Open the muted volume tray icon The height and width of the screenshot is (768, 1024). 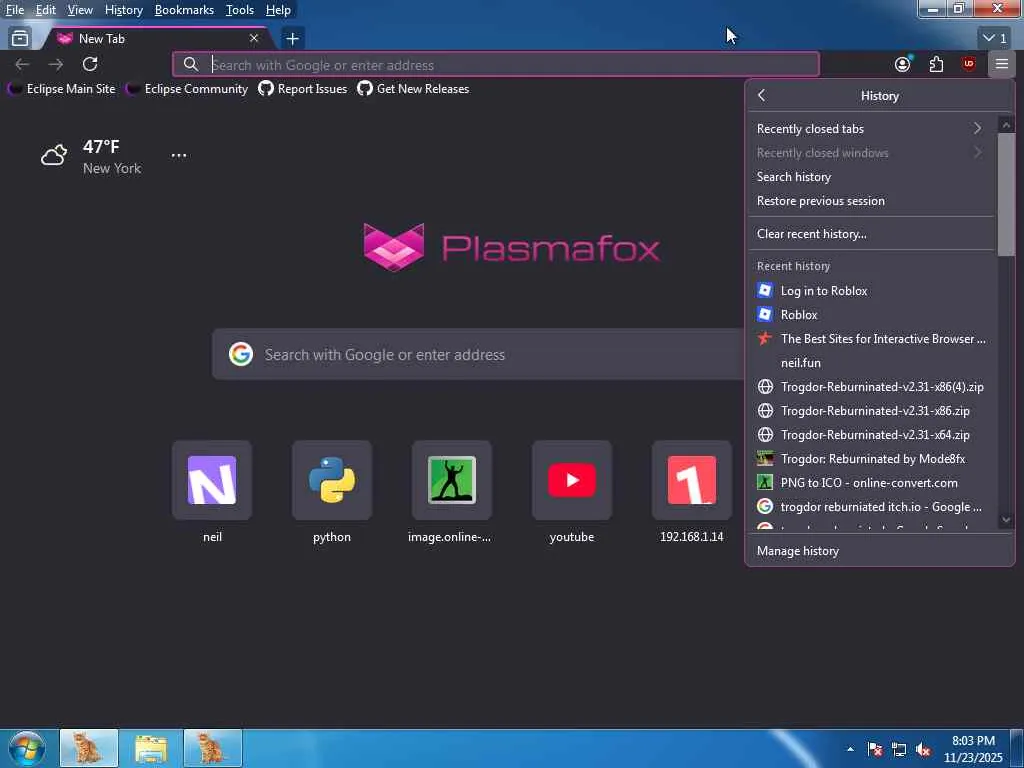click(x=923, y=750)
